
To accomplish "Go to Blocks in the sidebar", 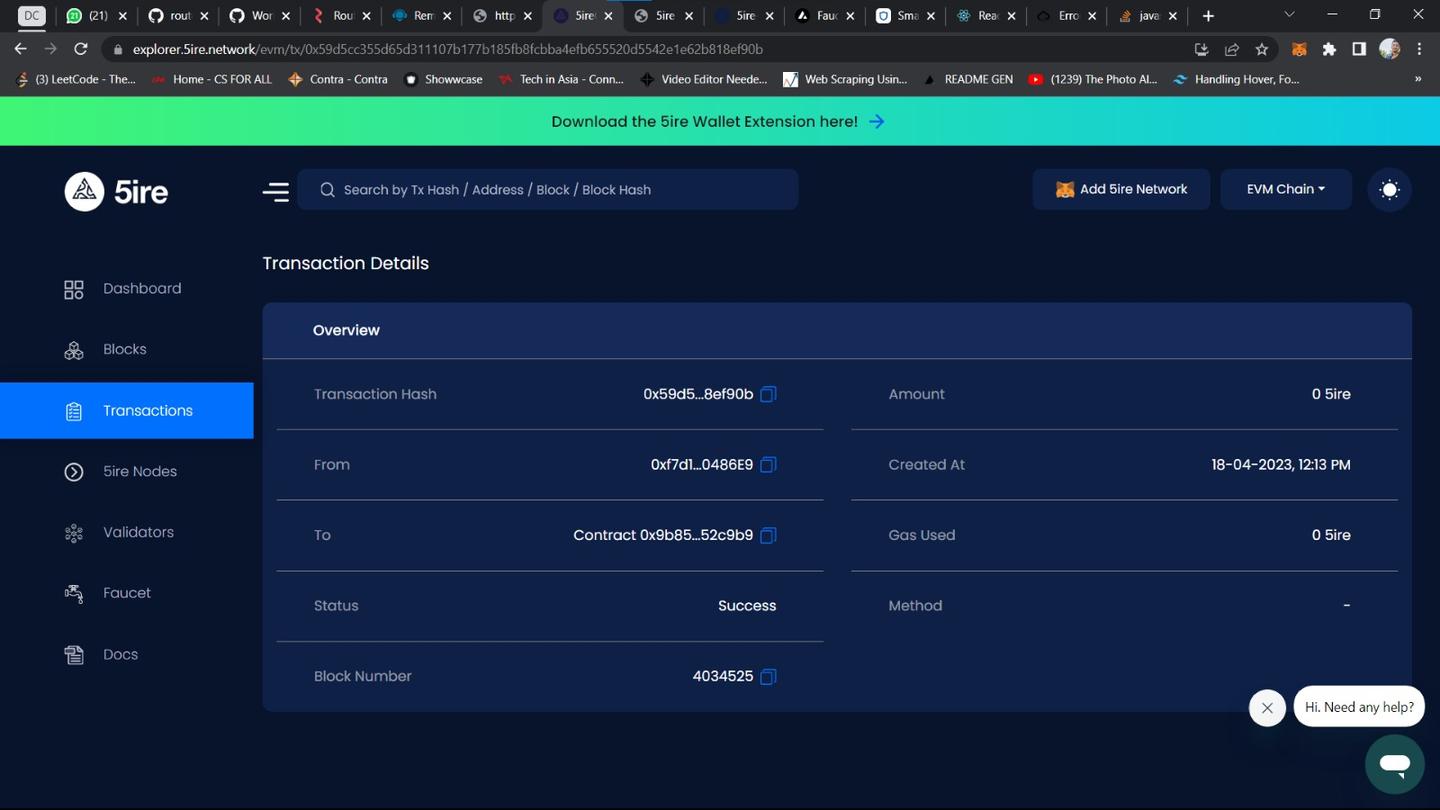I will [126, 350].
